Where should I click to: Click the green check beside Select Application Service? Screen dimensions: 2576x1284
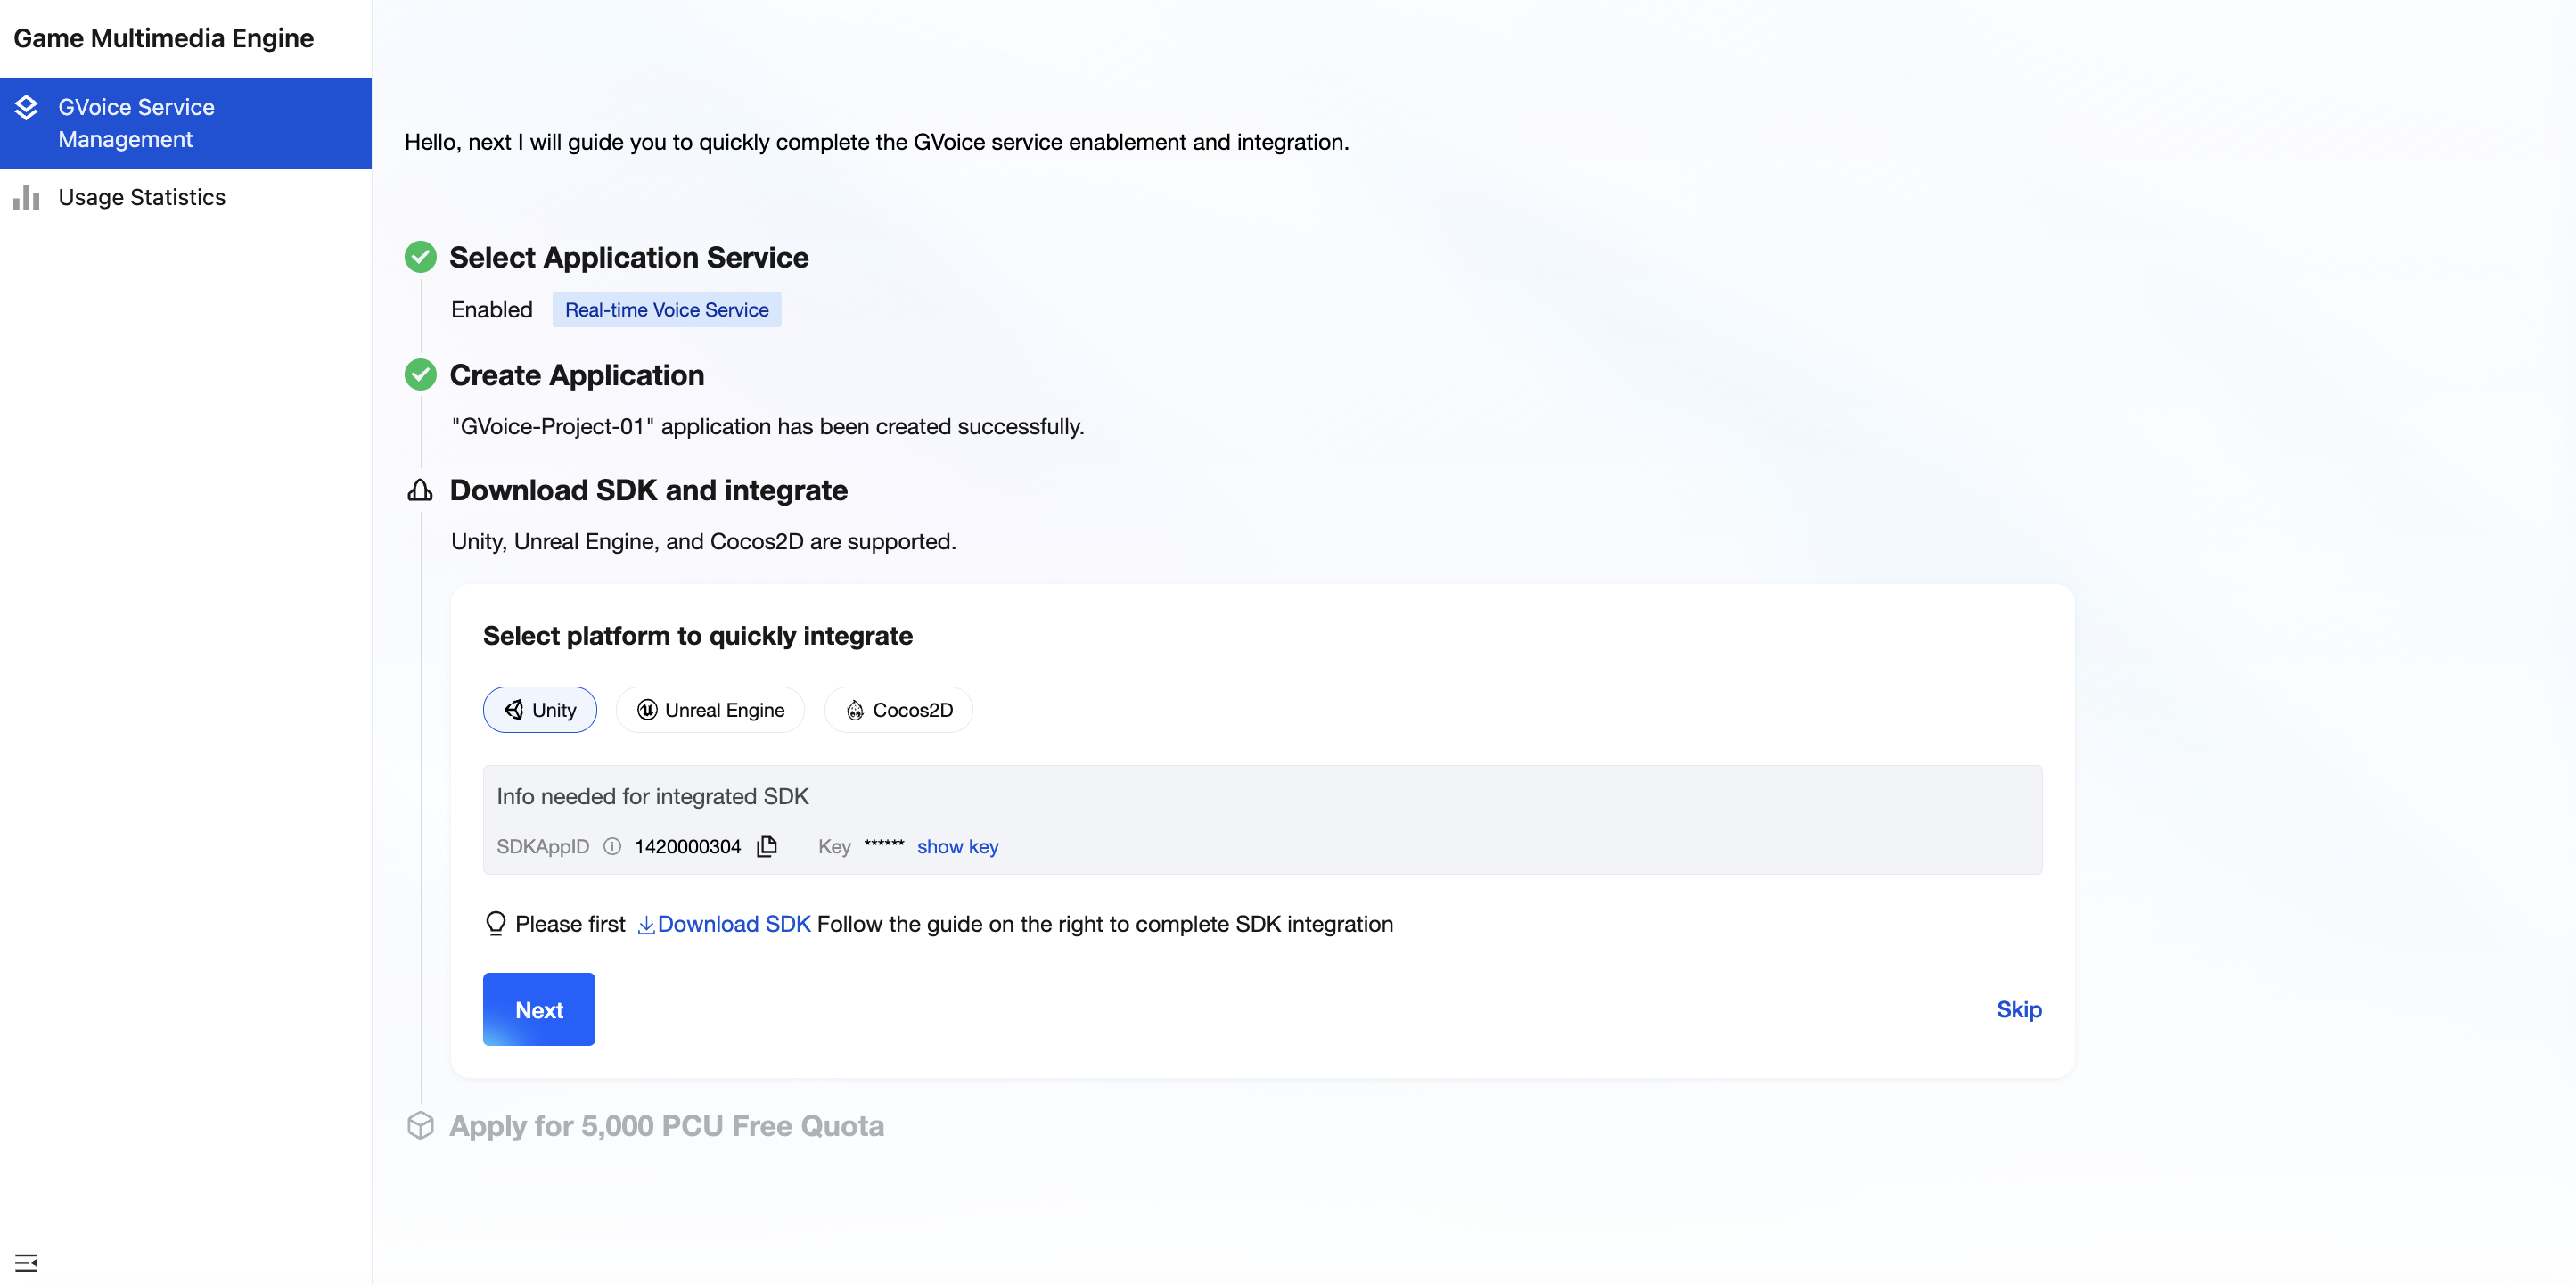[x=420, y=257]
